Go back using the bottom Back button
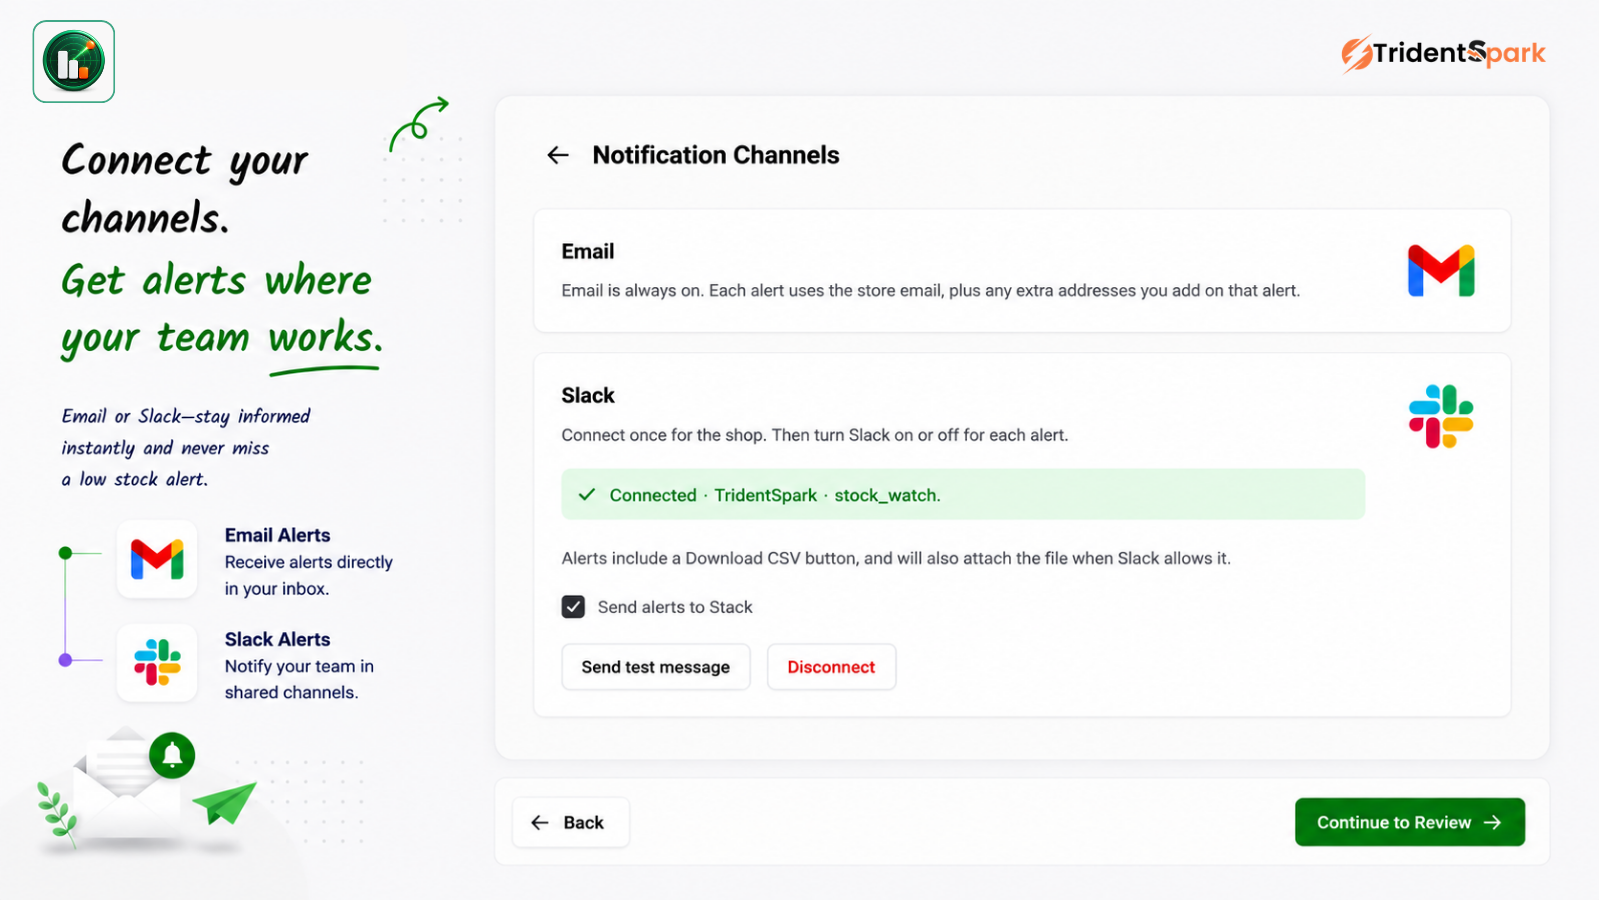Screen dimensions: 1600x900 [571, 822]
